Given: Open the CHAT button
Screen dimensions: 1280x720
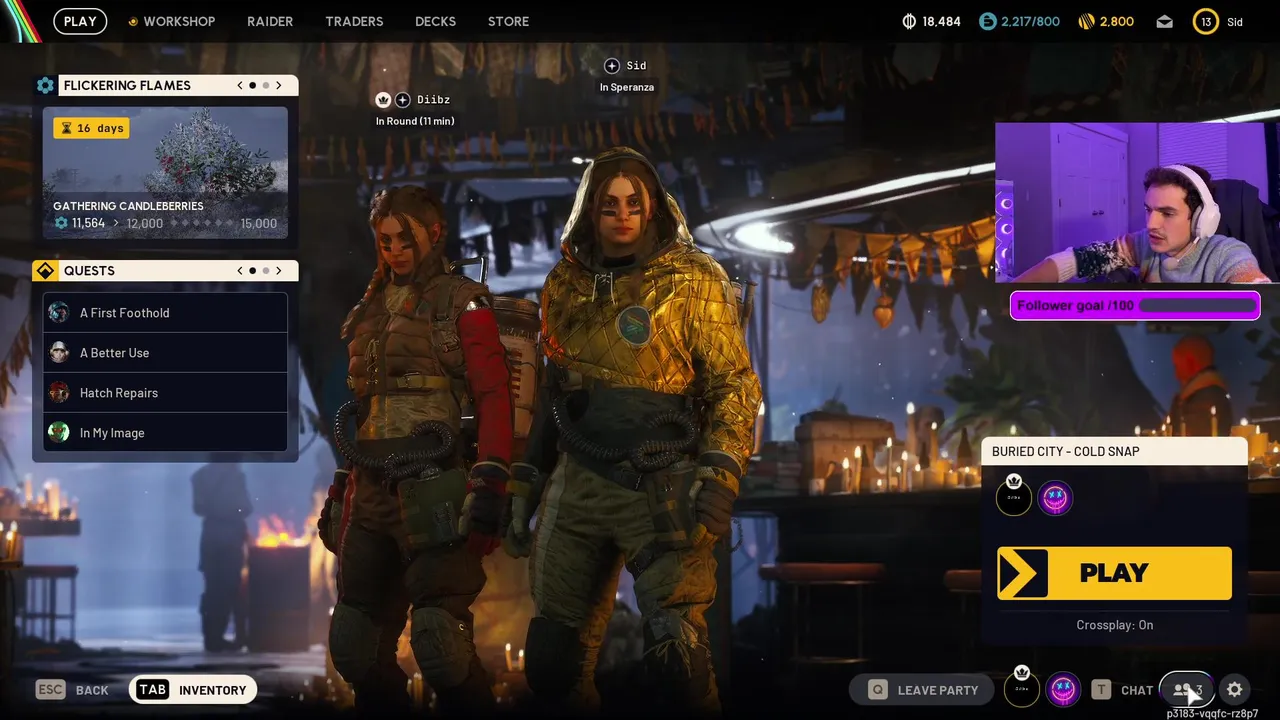Looking at the screenshot, I should [x=1124, y=690].
